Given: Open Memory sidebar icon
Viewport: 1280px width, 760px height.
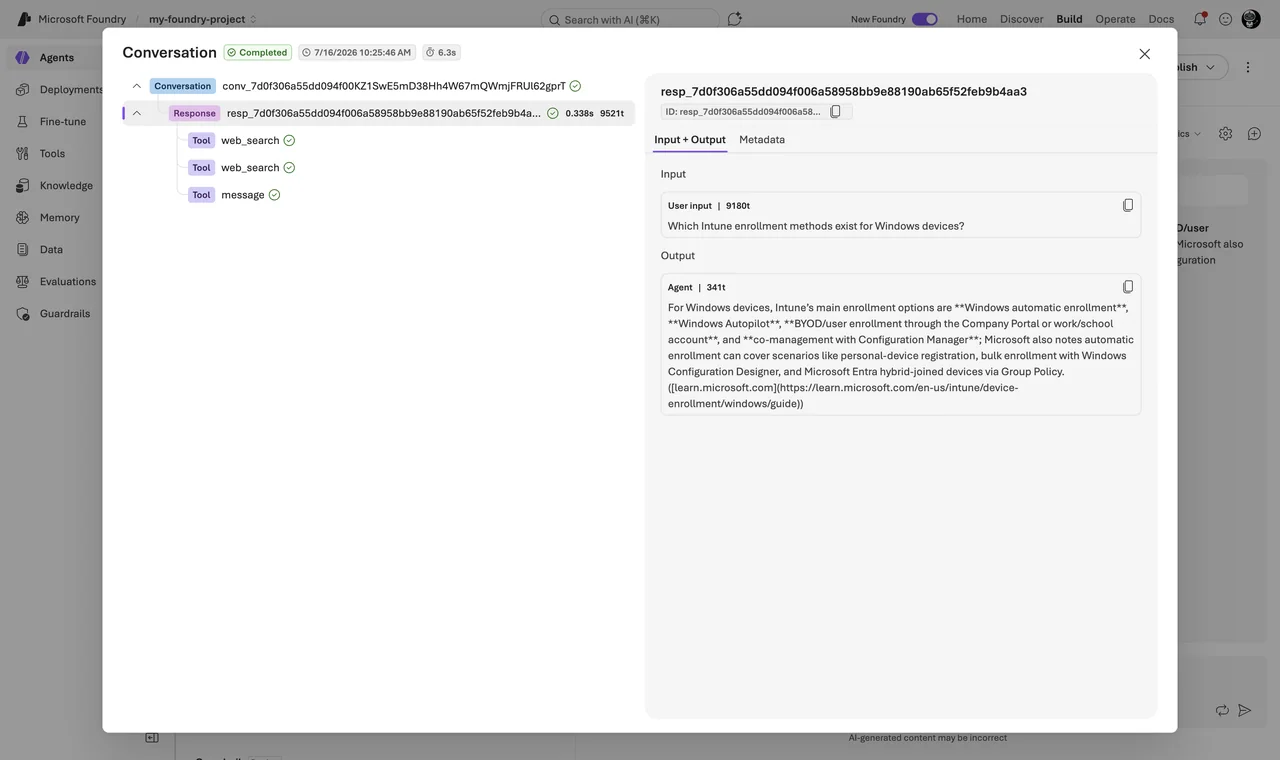Looking at the screenshot, I should coord(23,218).
